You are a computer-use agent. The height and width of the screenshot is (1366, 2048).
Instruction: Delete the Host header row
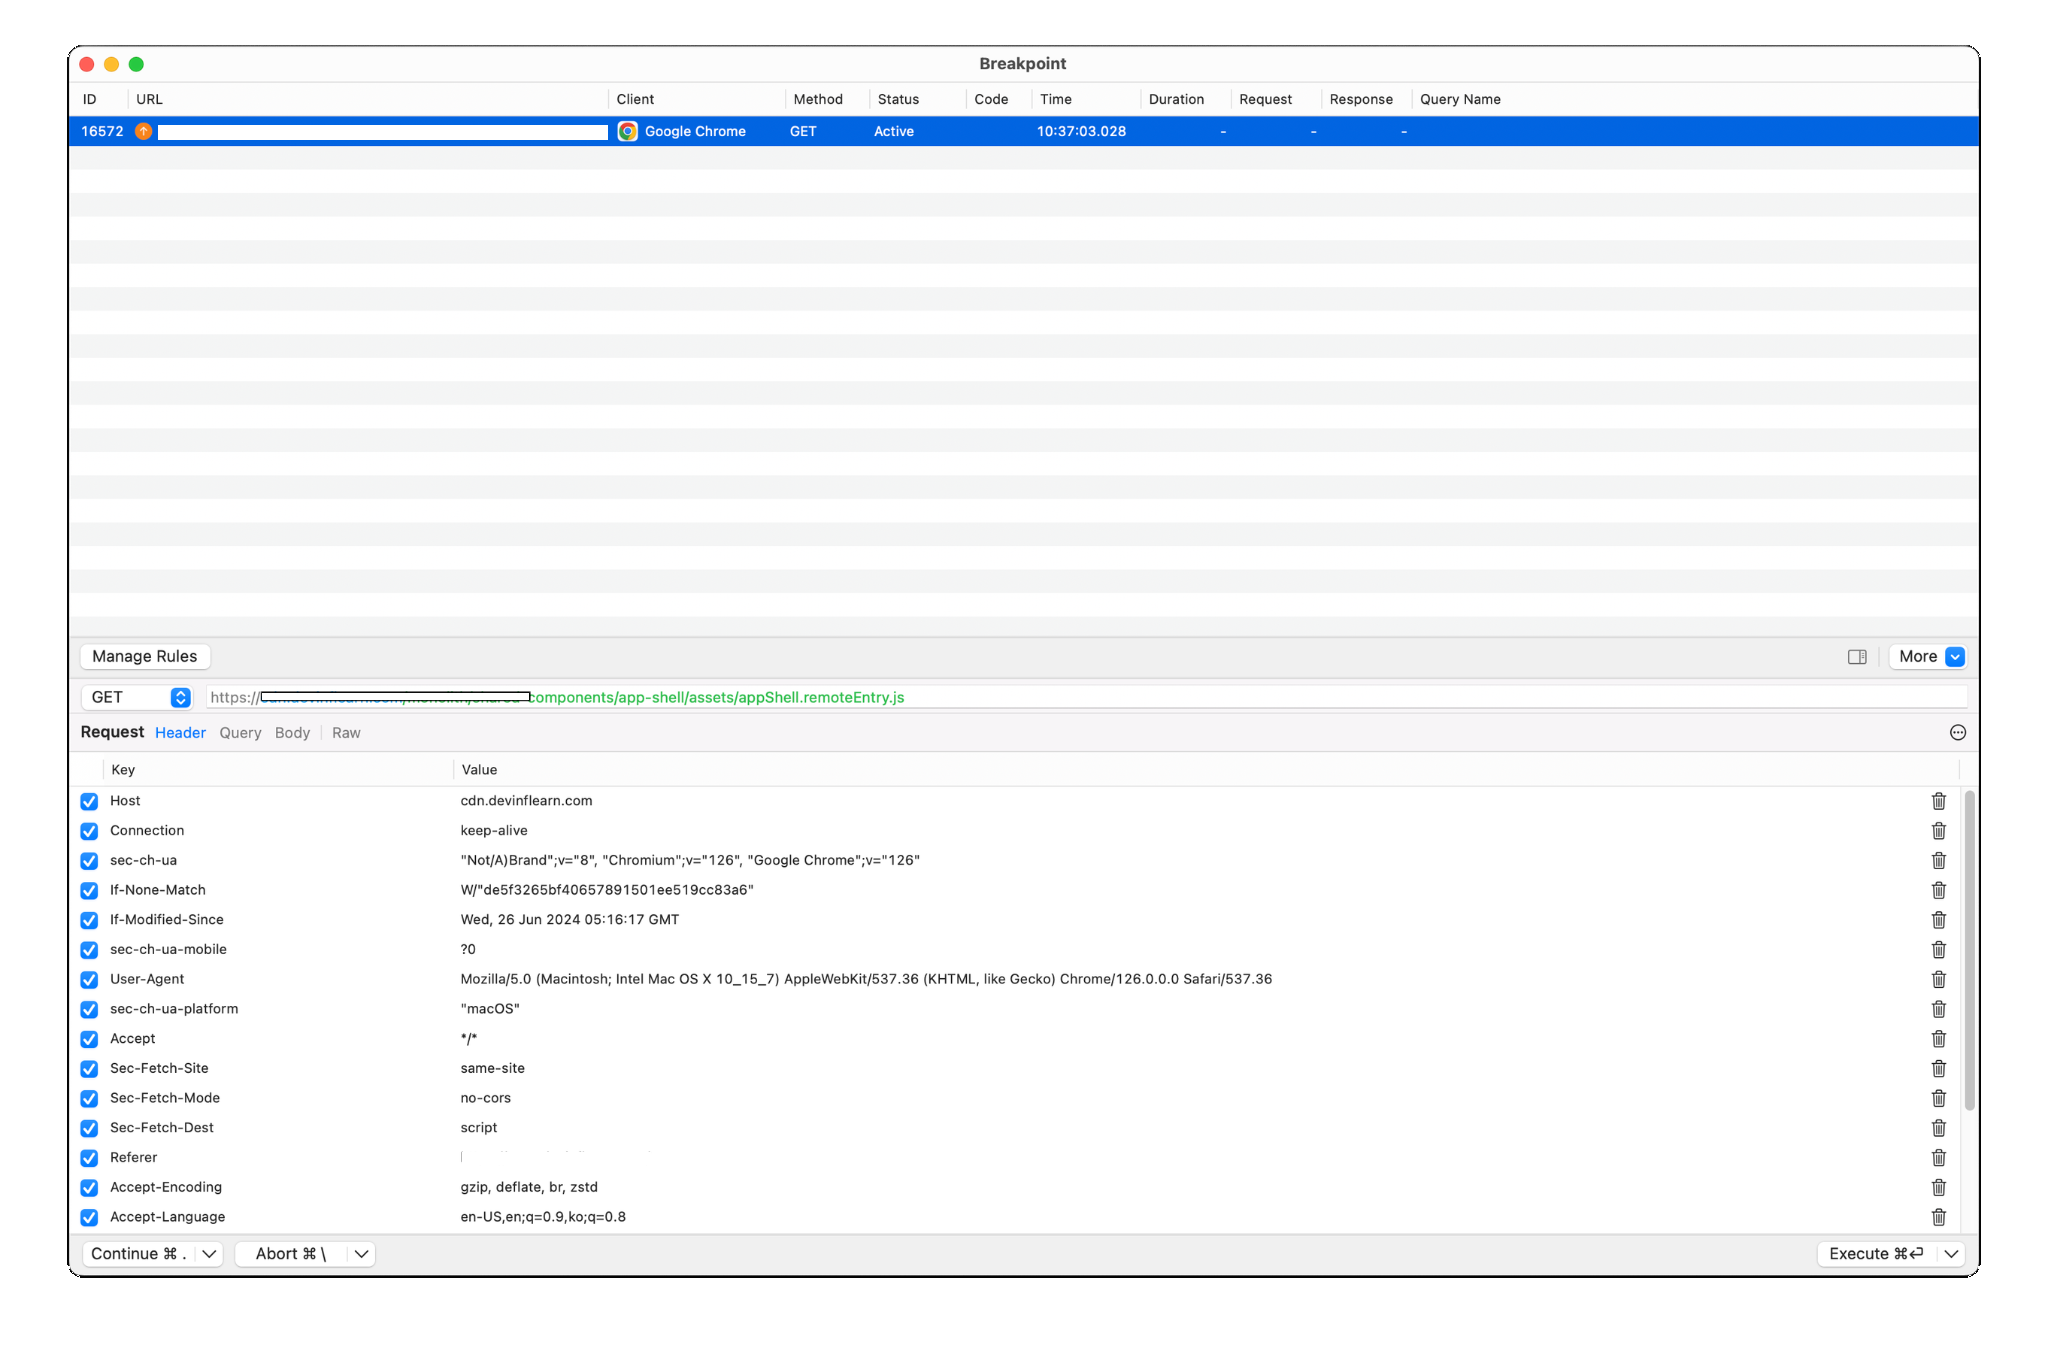(1938, 801)
